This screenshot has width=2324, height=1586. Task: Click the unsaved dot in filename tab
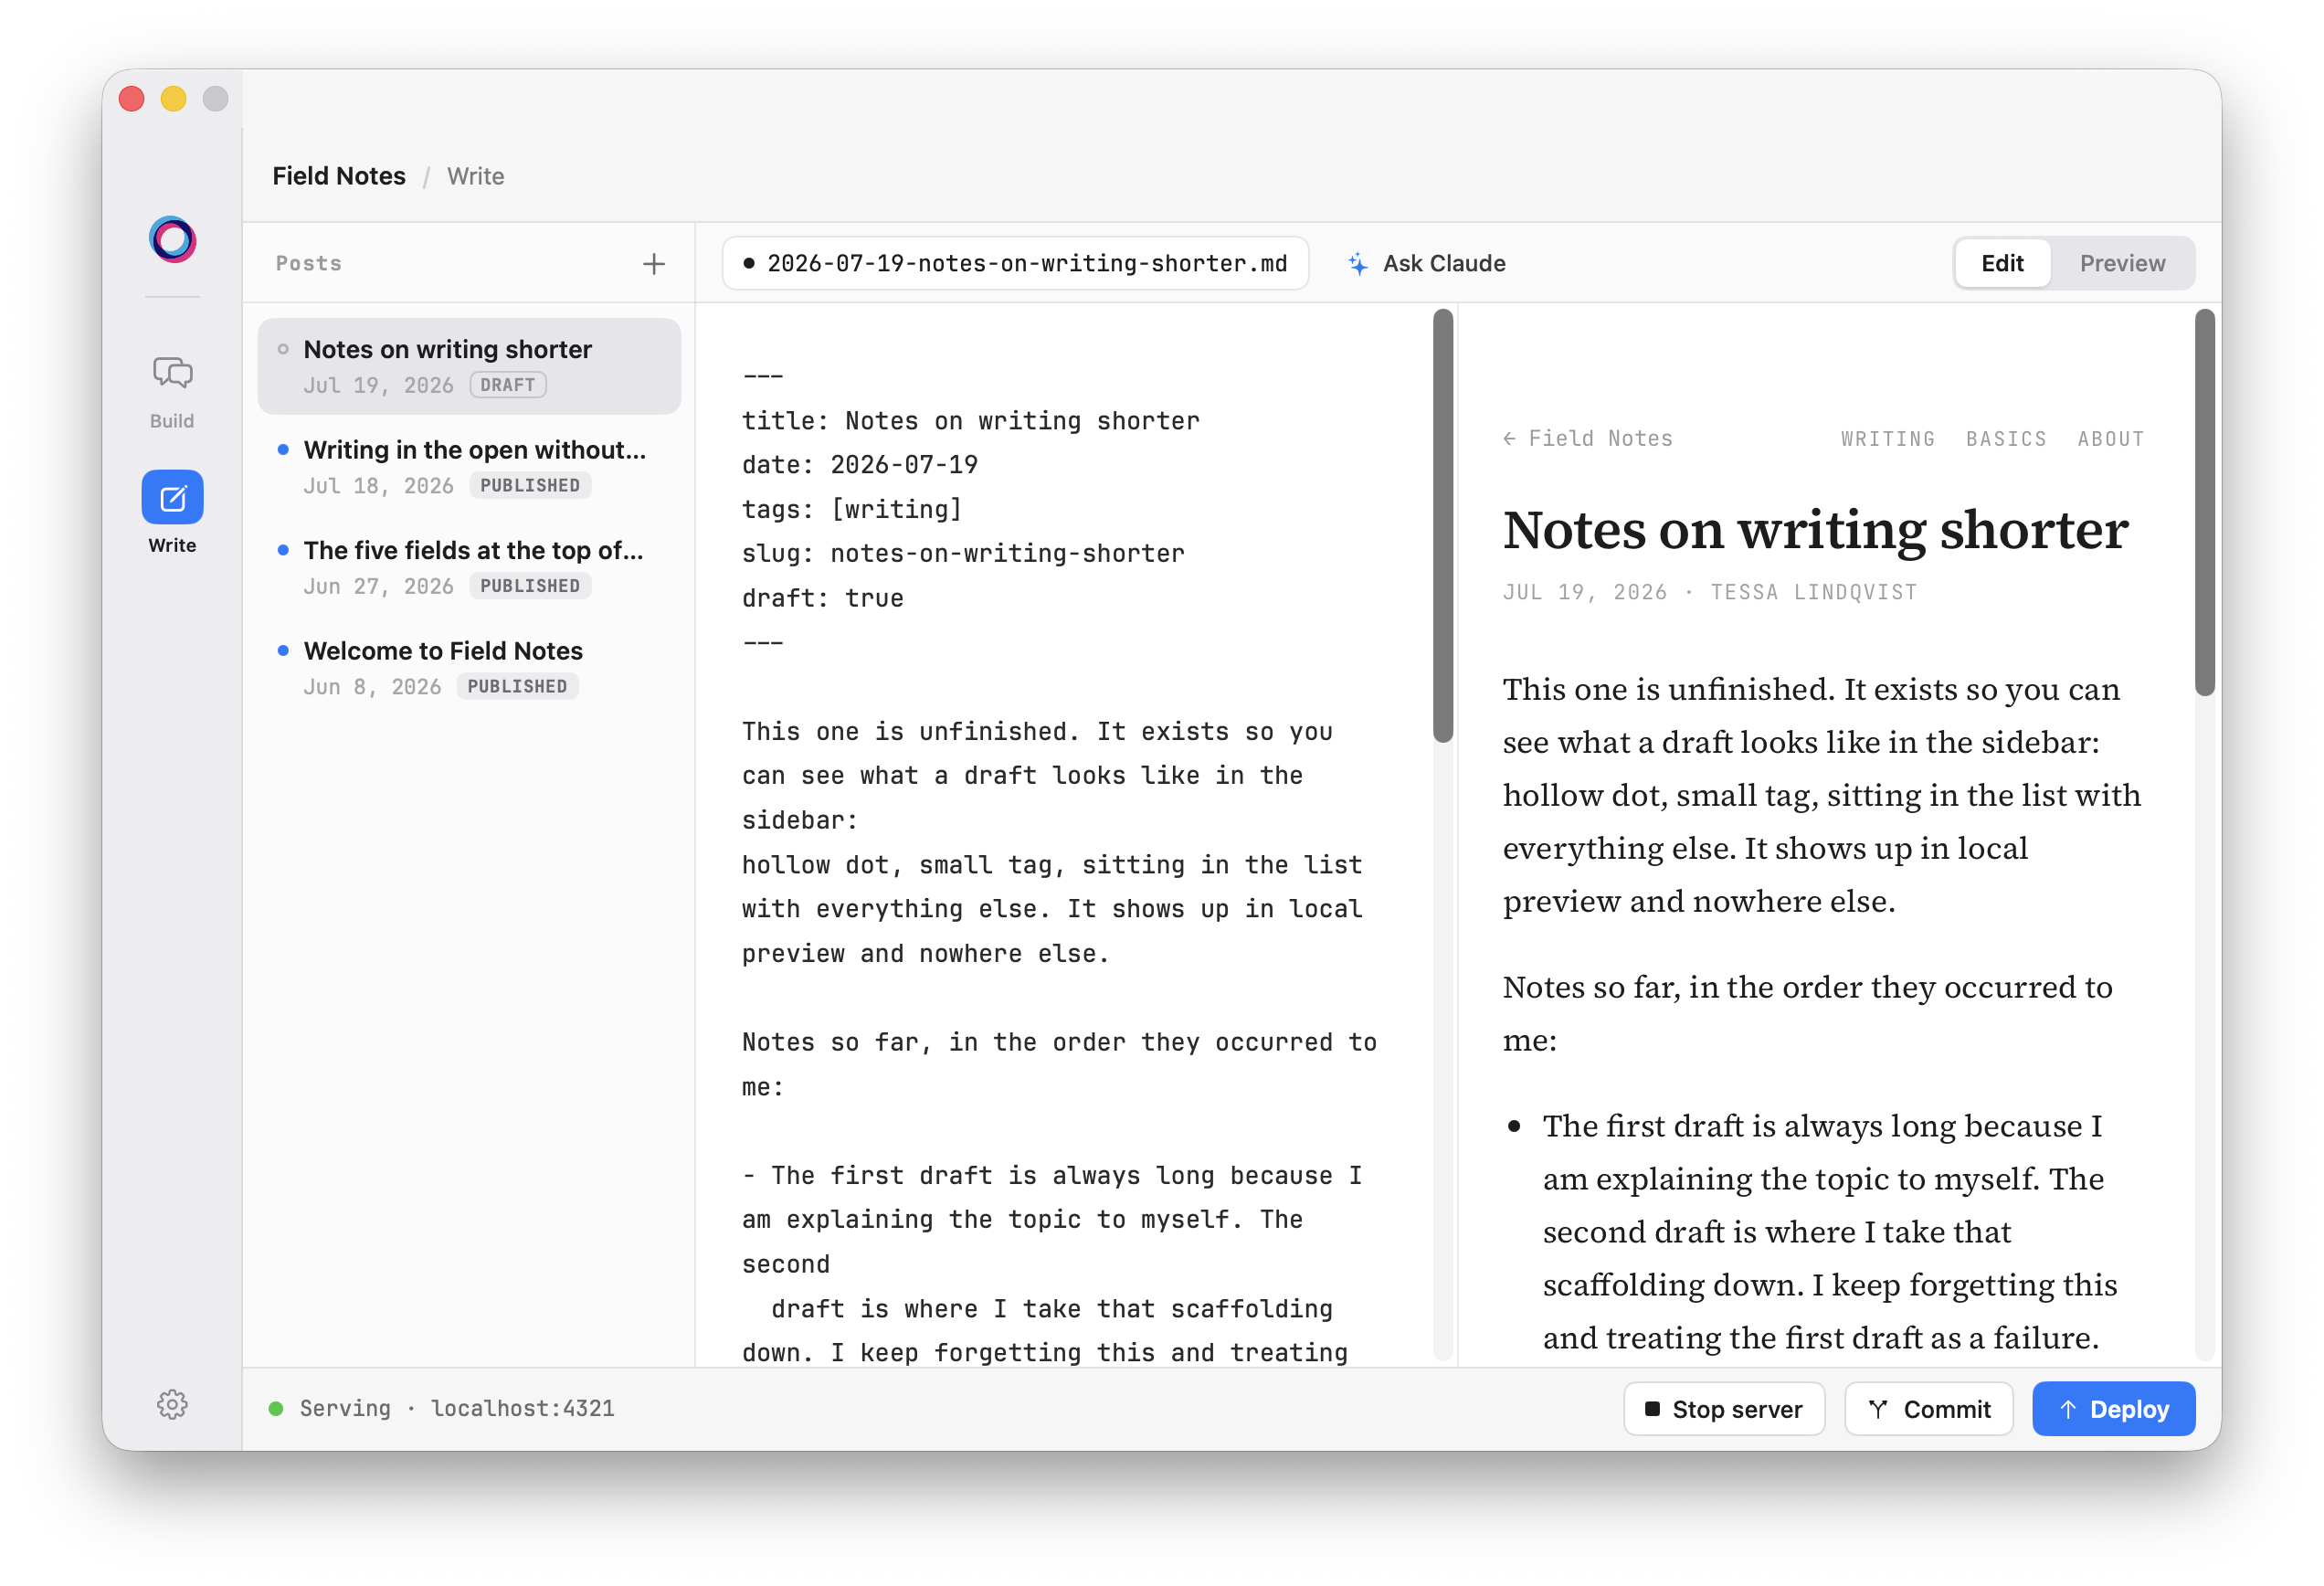tap(748, 263)
